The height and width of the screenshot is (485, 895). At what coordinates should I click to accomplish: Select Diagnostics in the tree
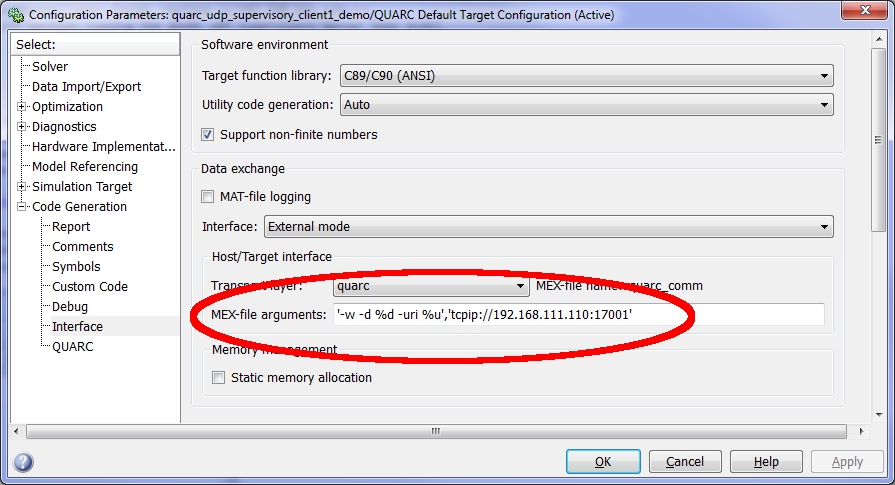64,127
